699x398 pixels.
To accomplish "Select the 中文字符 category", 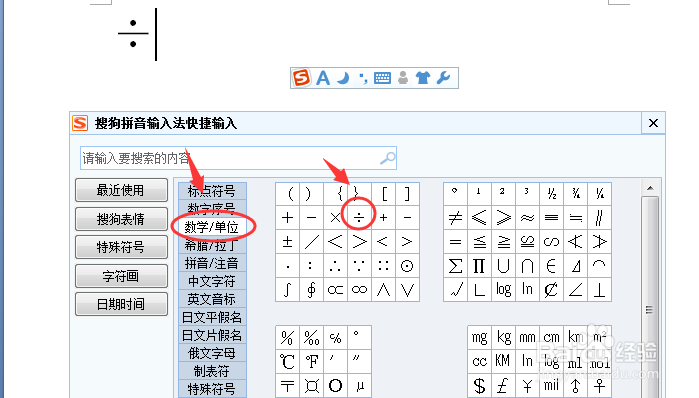I will (x=212, y=281).
